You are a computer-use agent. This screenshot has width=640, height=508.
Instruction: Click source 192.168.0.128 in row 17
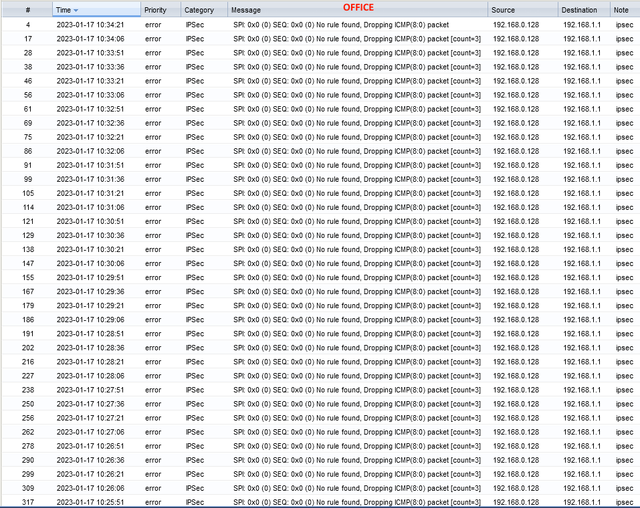[516, 39]
